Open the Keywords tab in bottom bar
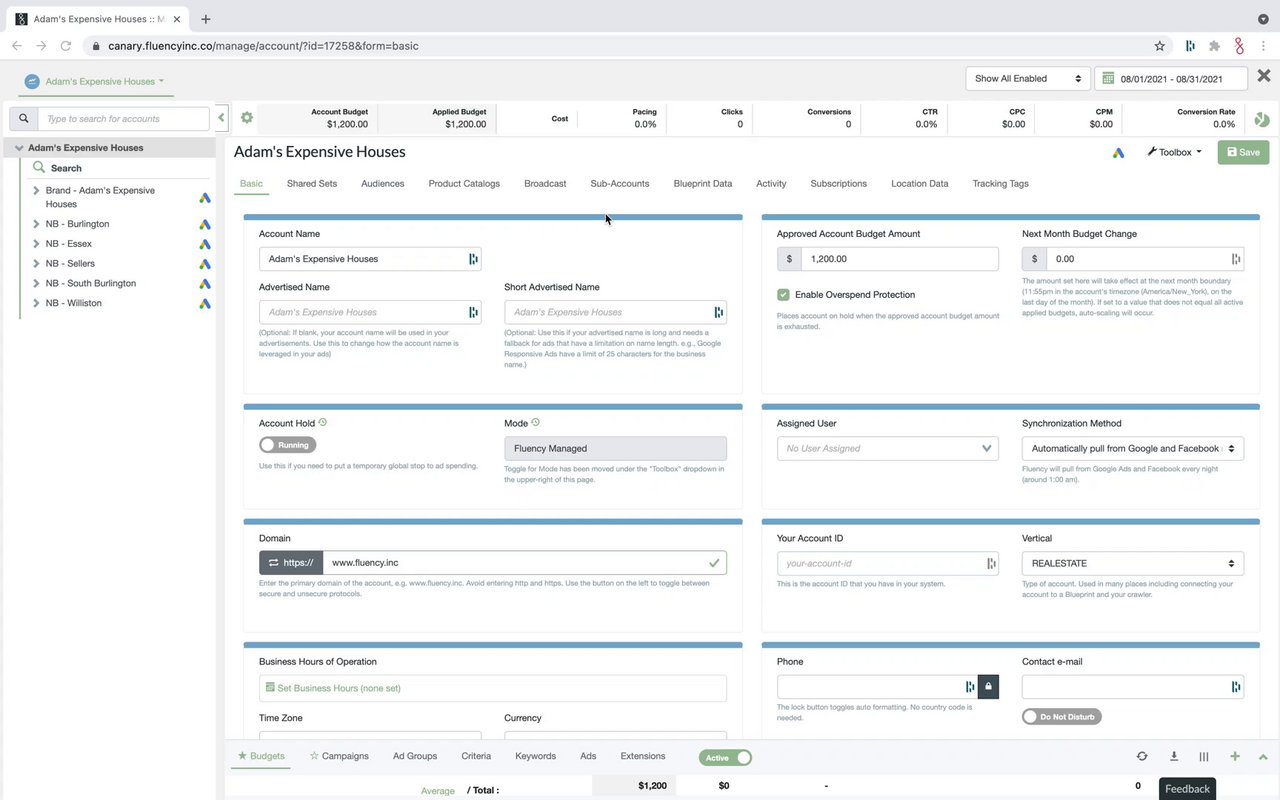This screenshot has height=800, width=1280. (x=535, y=757)
